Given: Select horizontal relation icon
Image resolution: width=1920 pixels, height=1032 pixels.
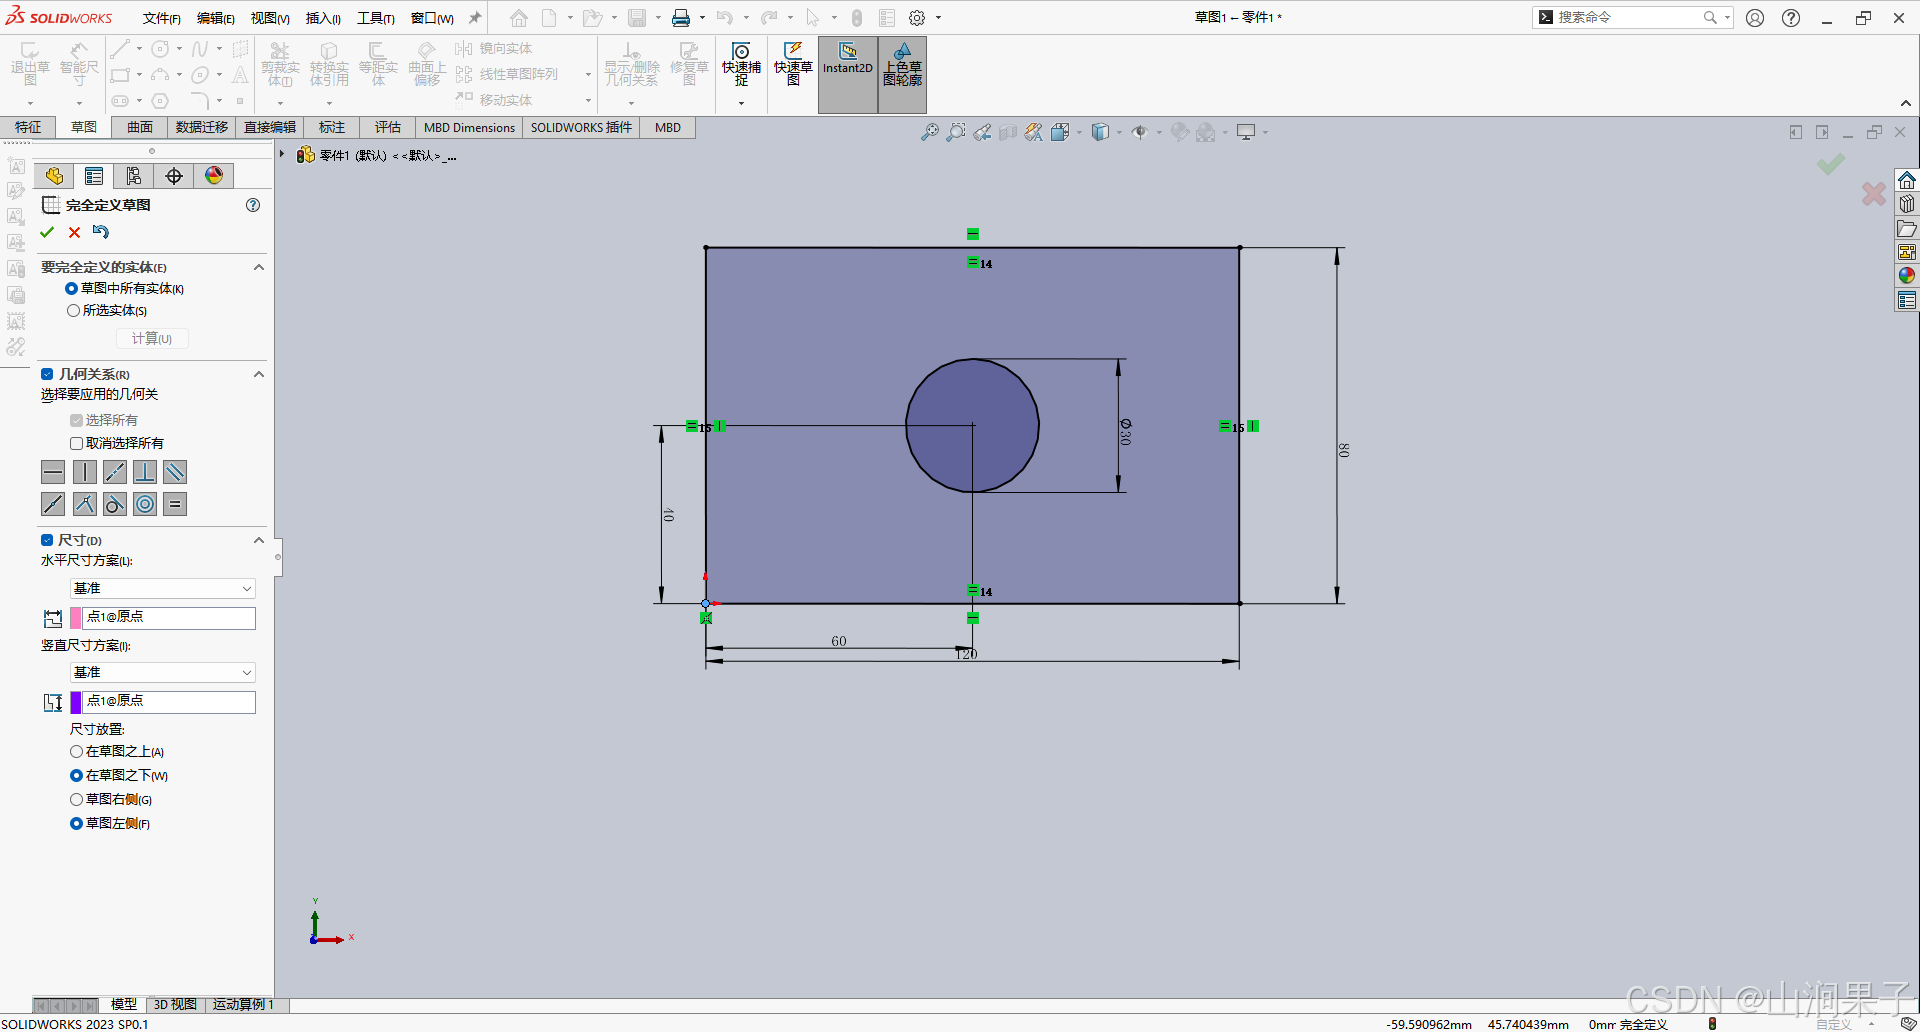Looking at the screenshot, I should click(53, 472).
